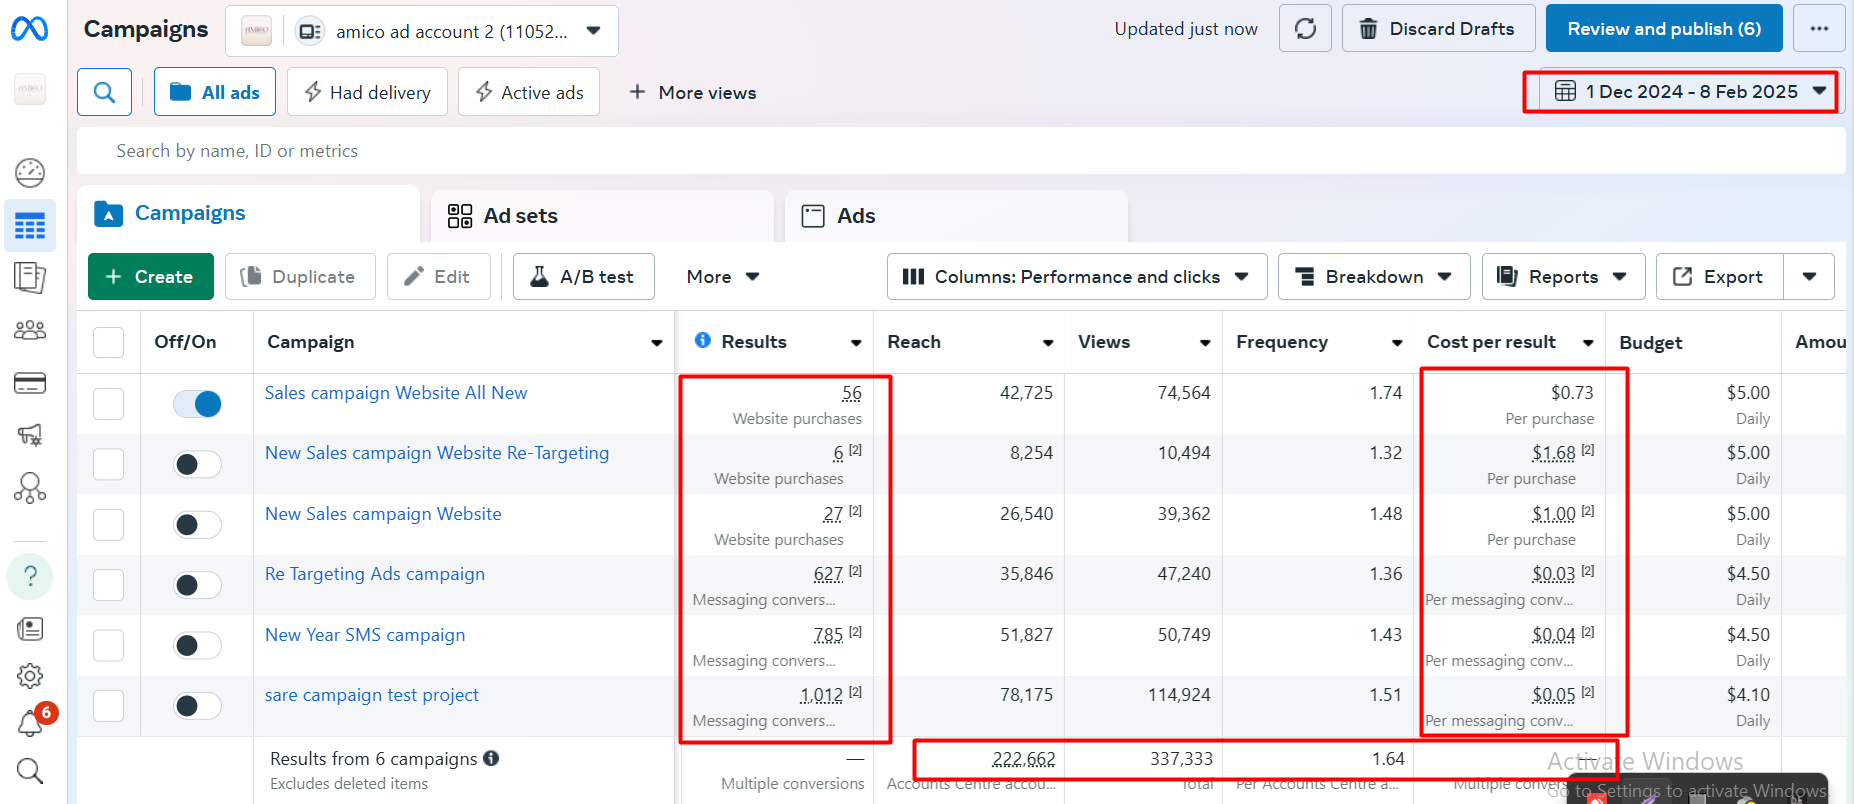Enable the New Year SMS campaign toggle
The width and height of the screenshot is (1854, 804).
[197, 645]
